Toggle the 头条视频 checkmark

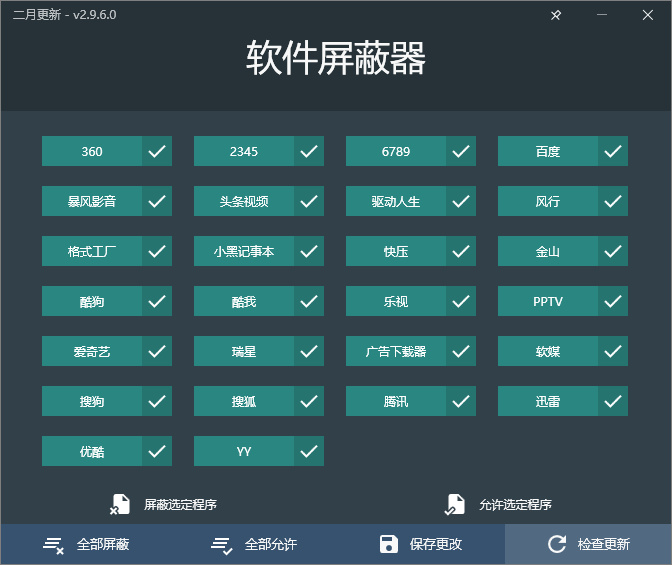click(x=309, y=201)
